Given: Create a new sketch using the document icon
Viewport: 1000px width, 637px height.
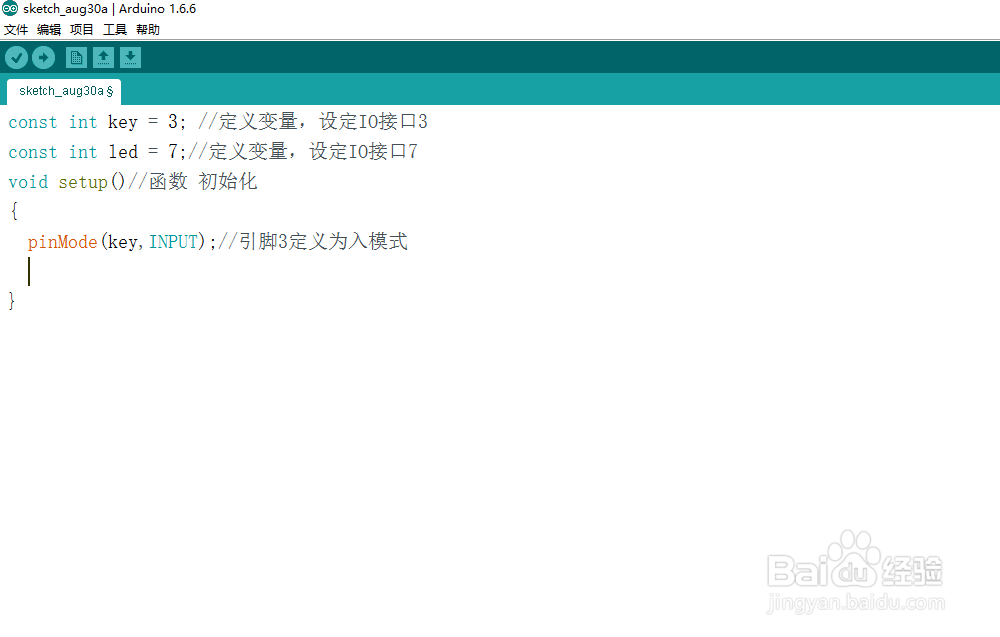Looking at the screenshot, I should 76,57.
